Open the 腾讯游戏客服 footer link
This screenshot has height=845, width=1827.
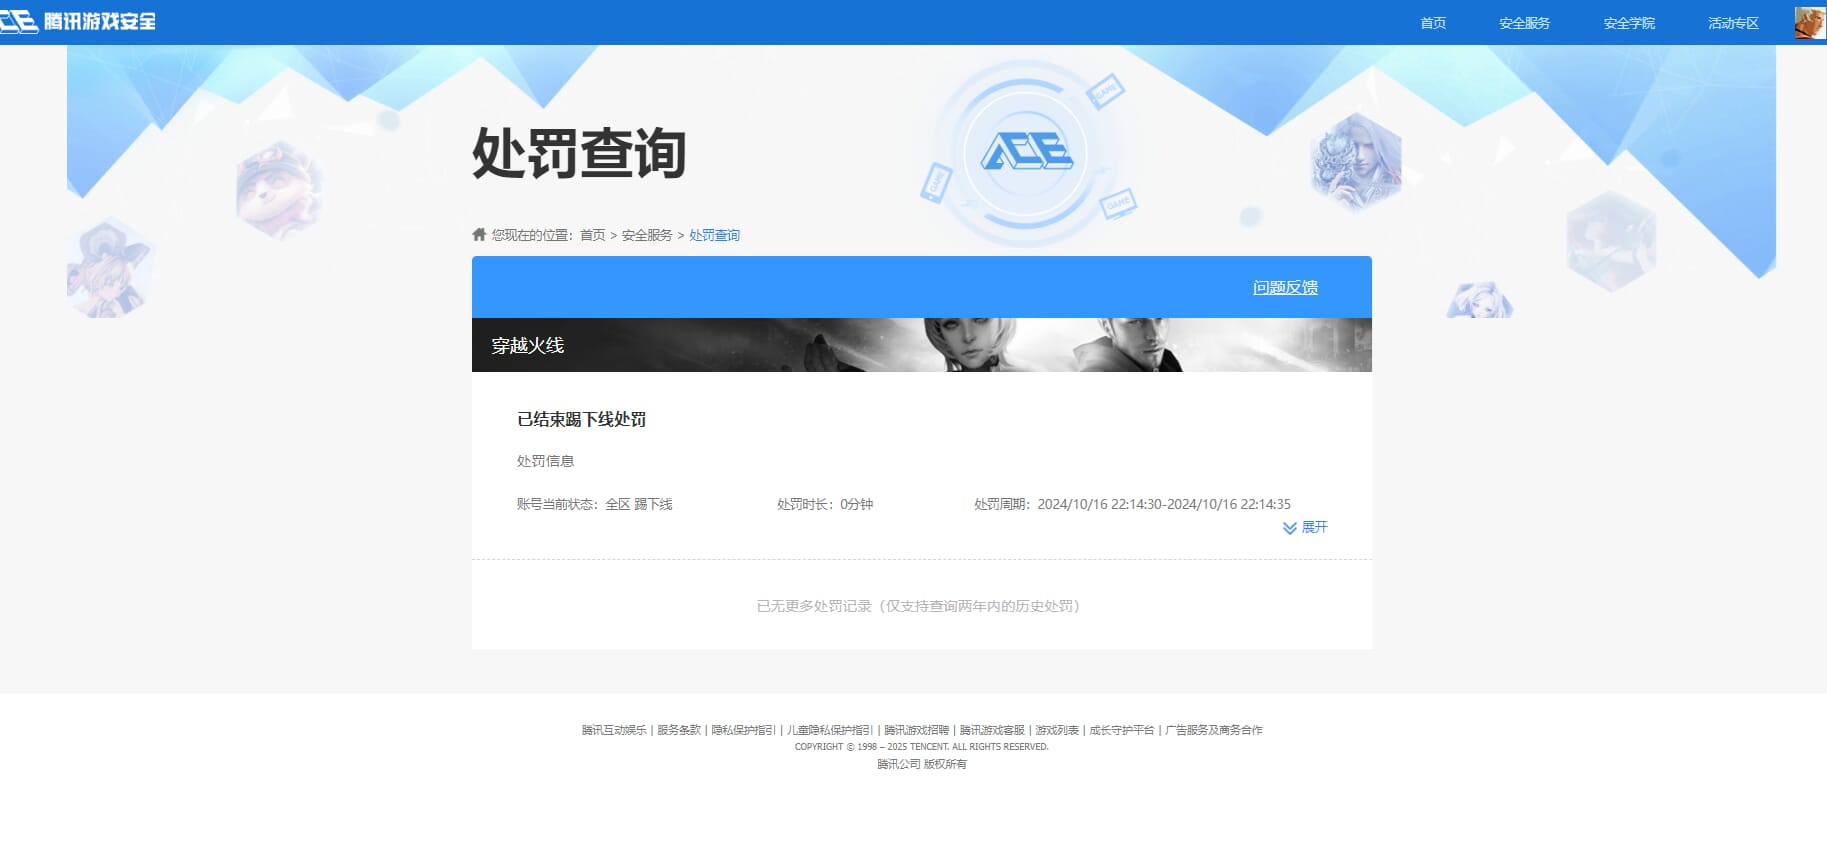point(992,730)
